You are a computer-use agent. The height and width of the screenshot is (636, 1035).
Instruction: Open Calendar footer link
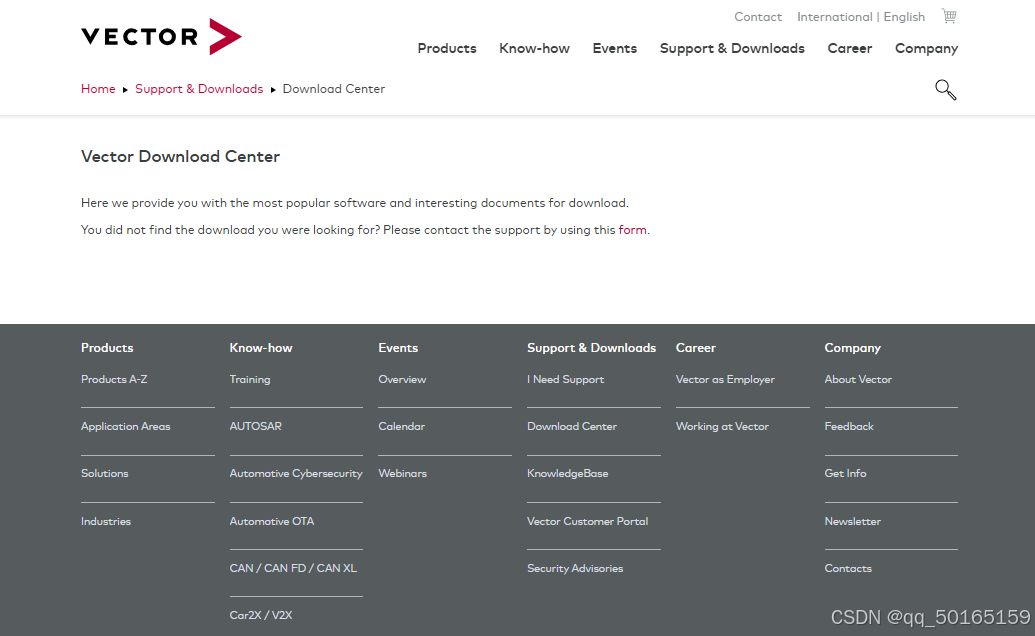401,426
